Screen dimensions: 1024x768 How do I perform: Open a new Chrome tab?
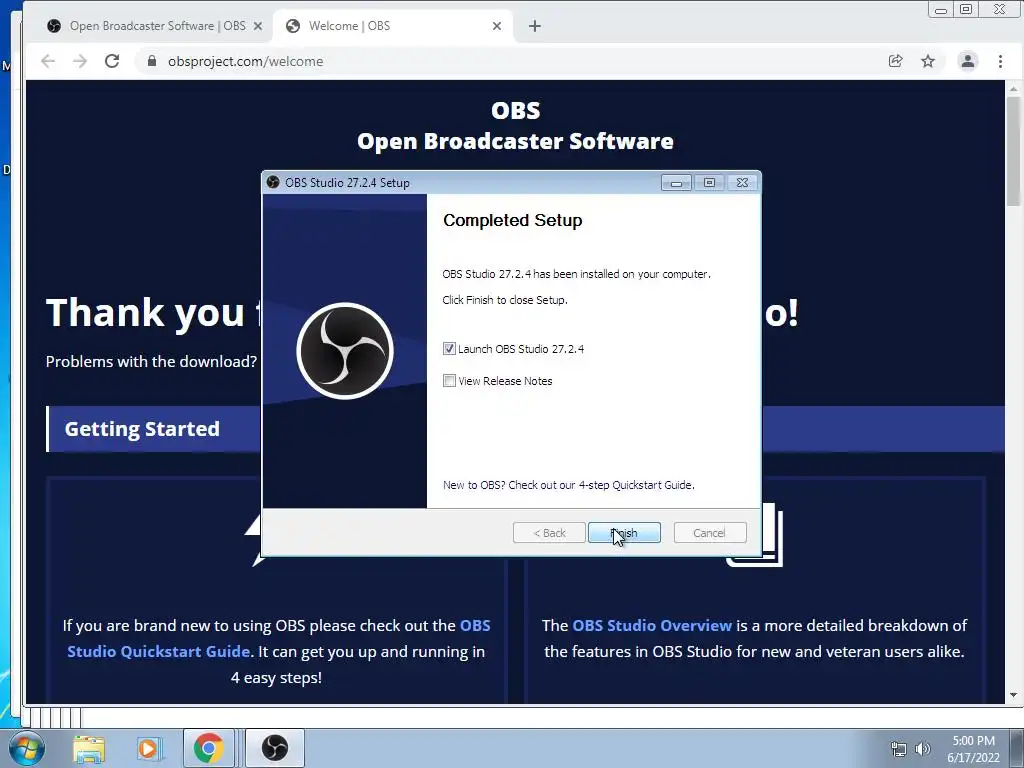coord(535,26)
